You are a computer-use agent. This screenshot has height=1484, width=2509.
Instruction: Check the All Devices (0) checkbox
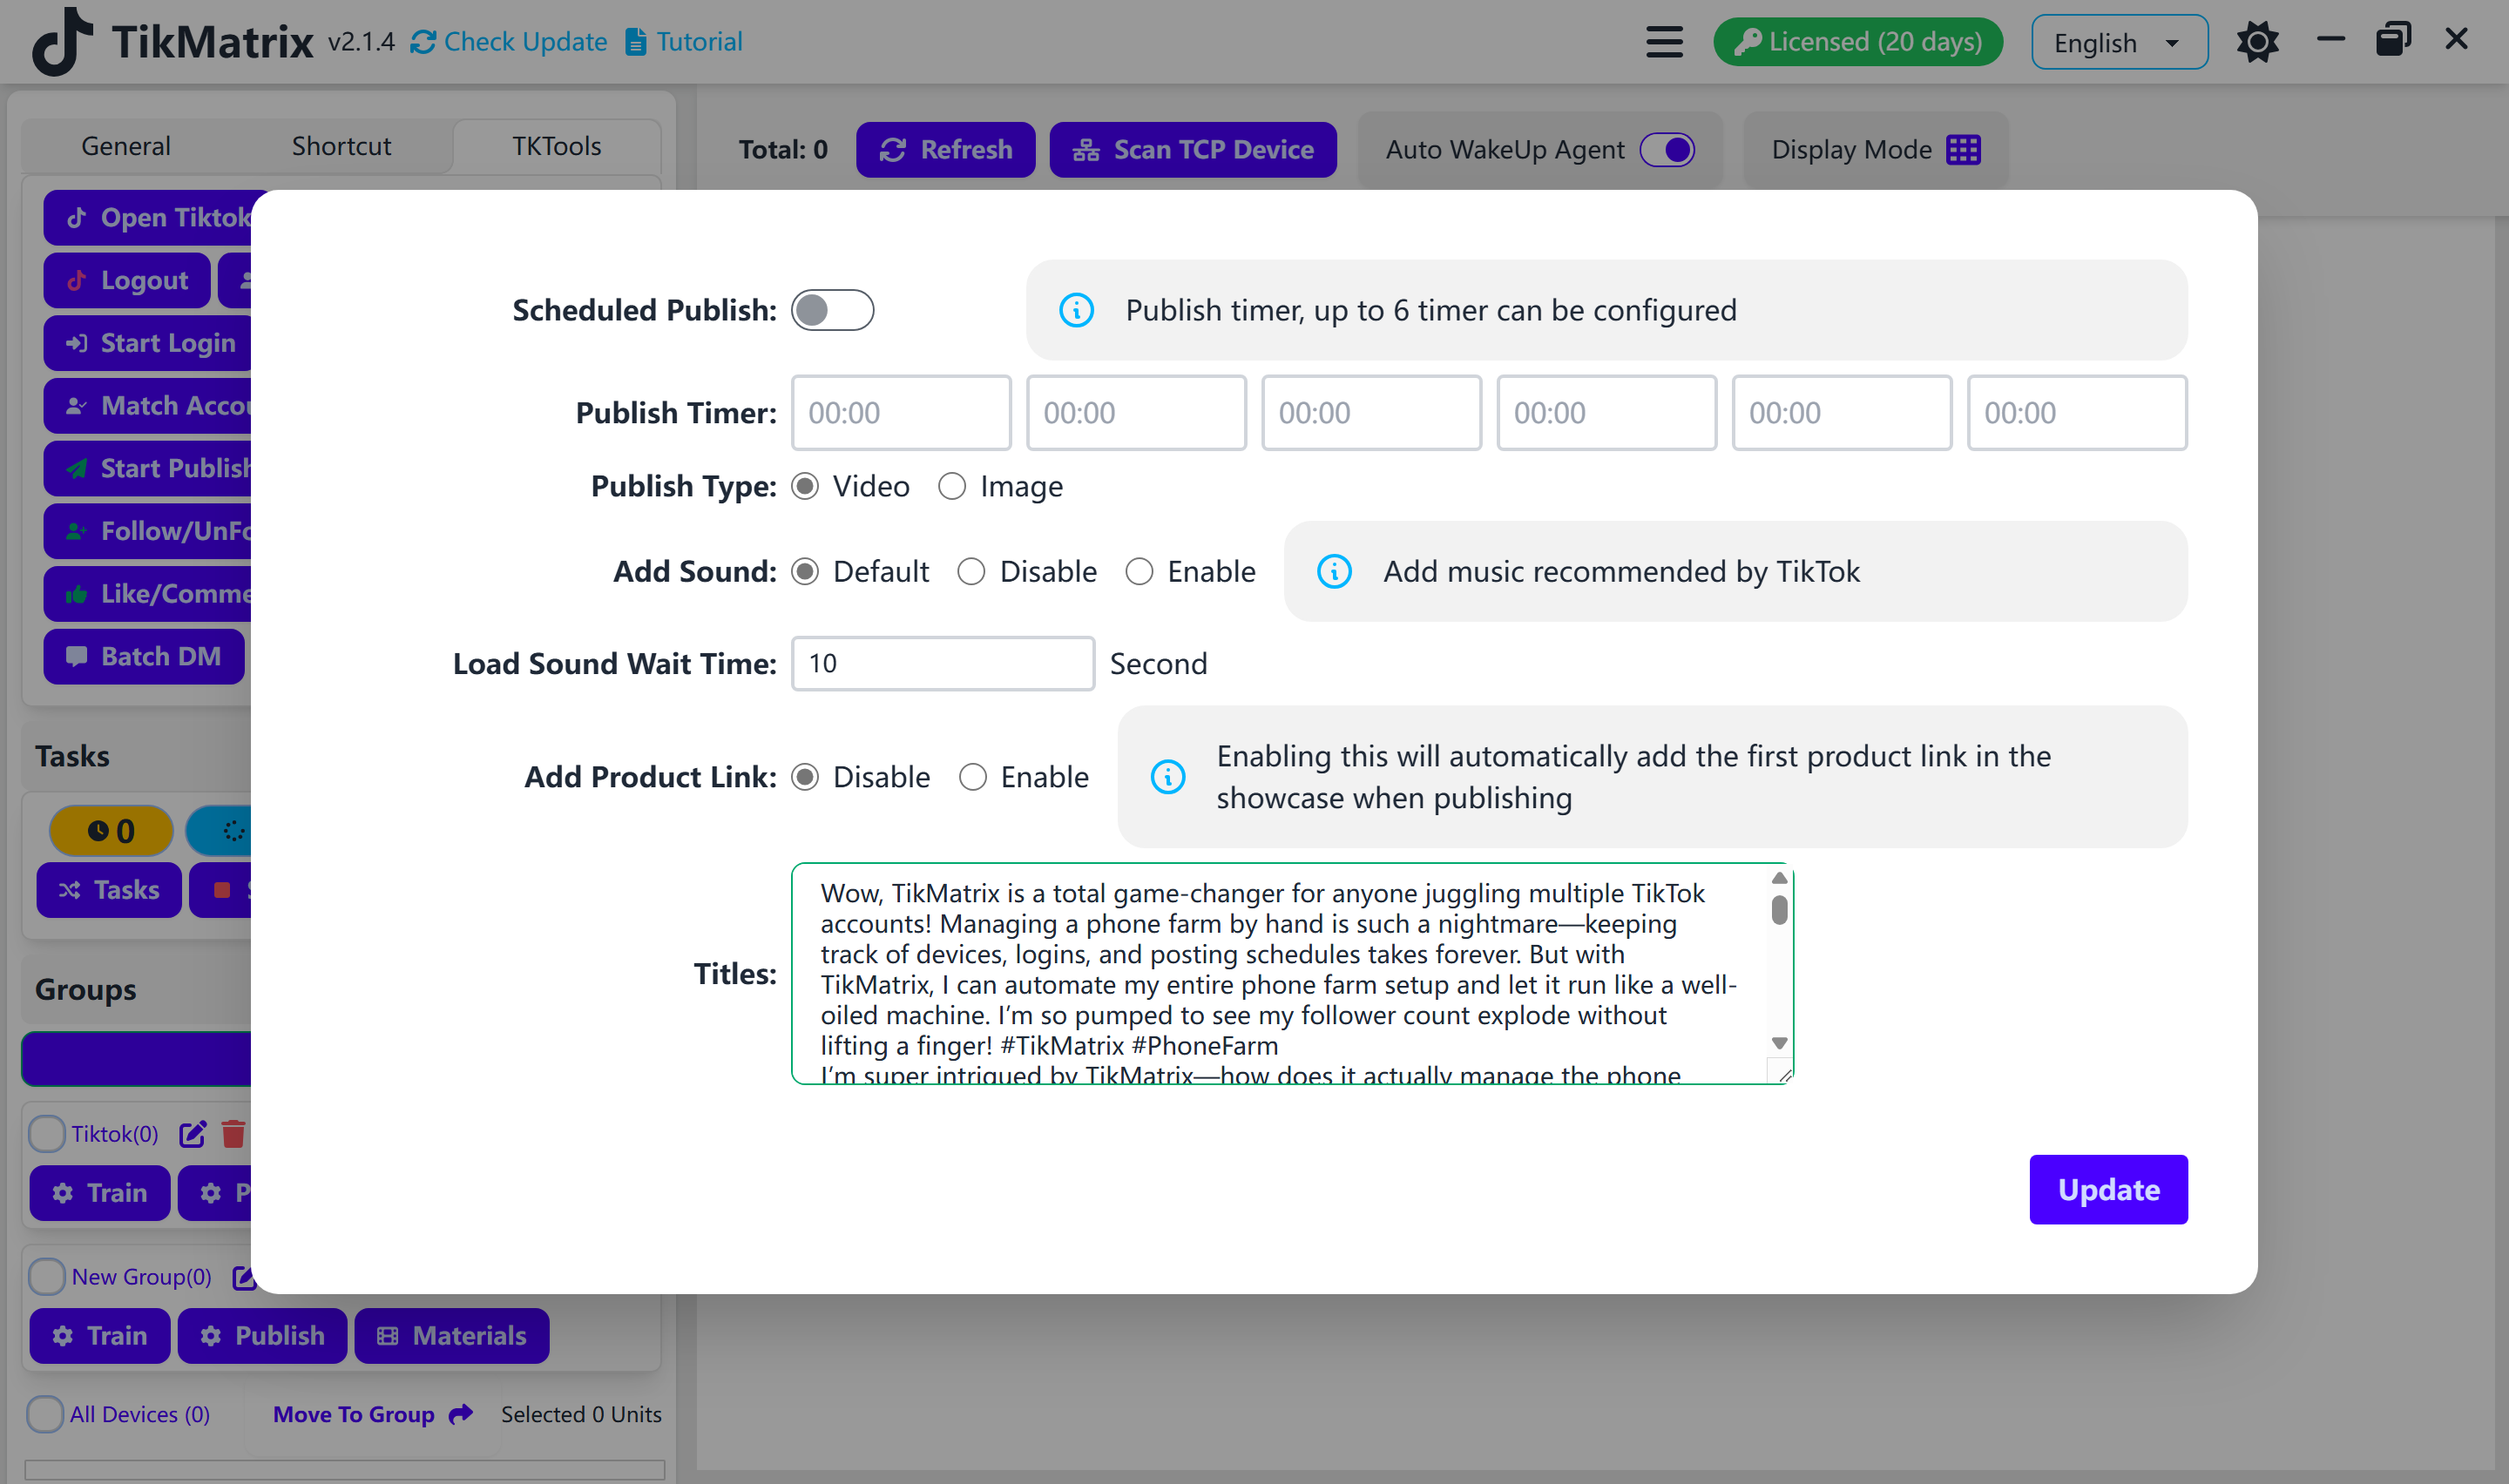45,1414
